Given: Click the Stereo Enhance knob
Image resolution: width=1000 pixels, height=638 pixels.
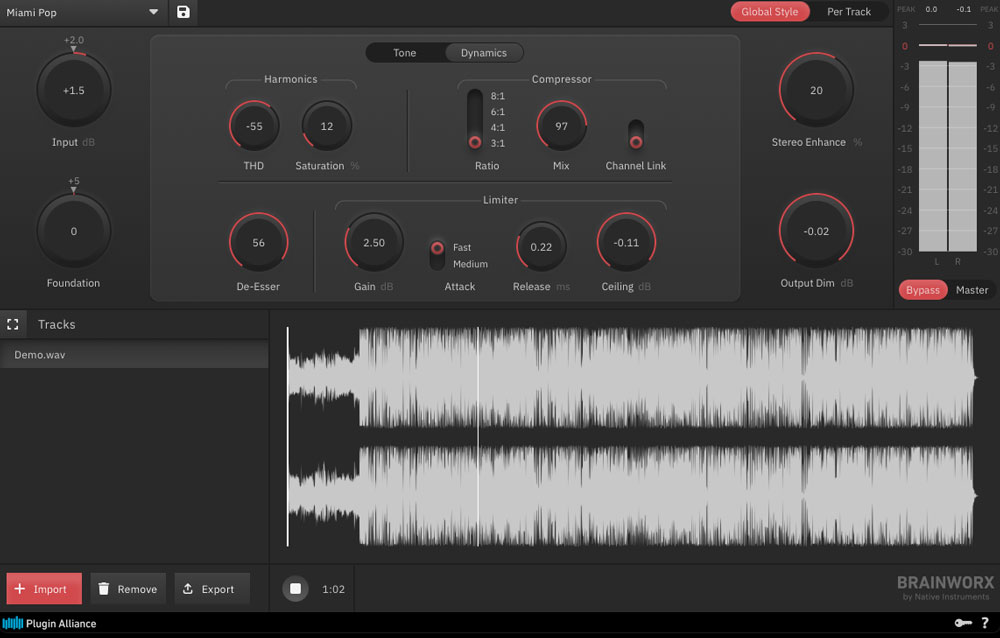Looking at the screenshot, I should [816, 90].
